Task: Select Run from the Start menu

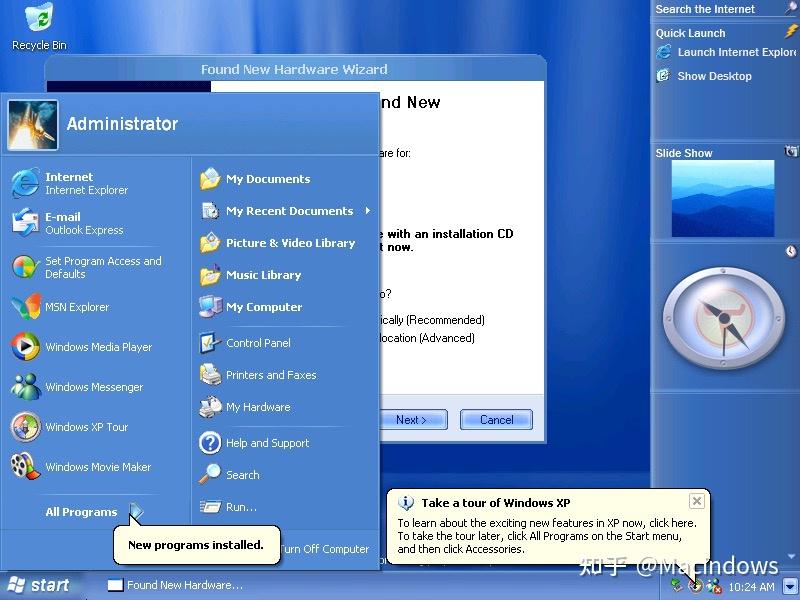Action: tap(241, 507)
